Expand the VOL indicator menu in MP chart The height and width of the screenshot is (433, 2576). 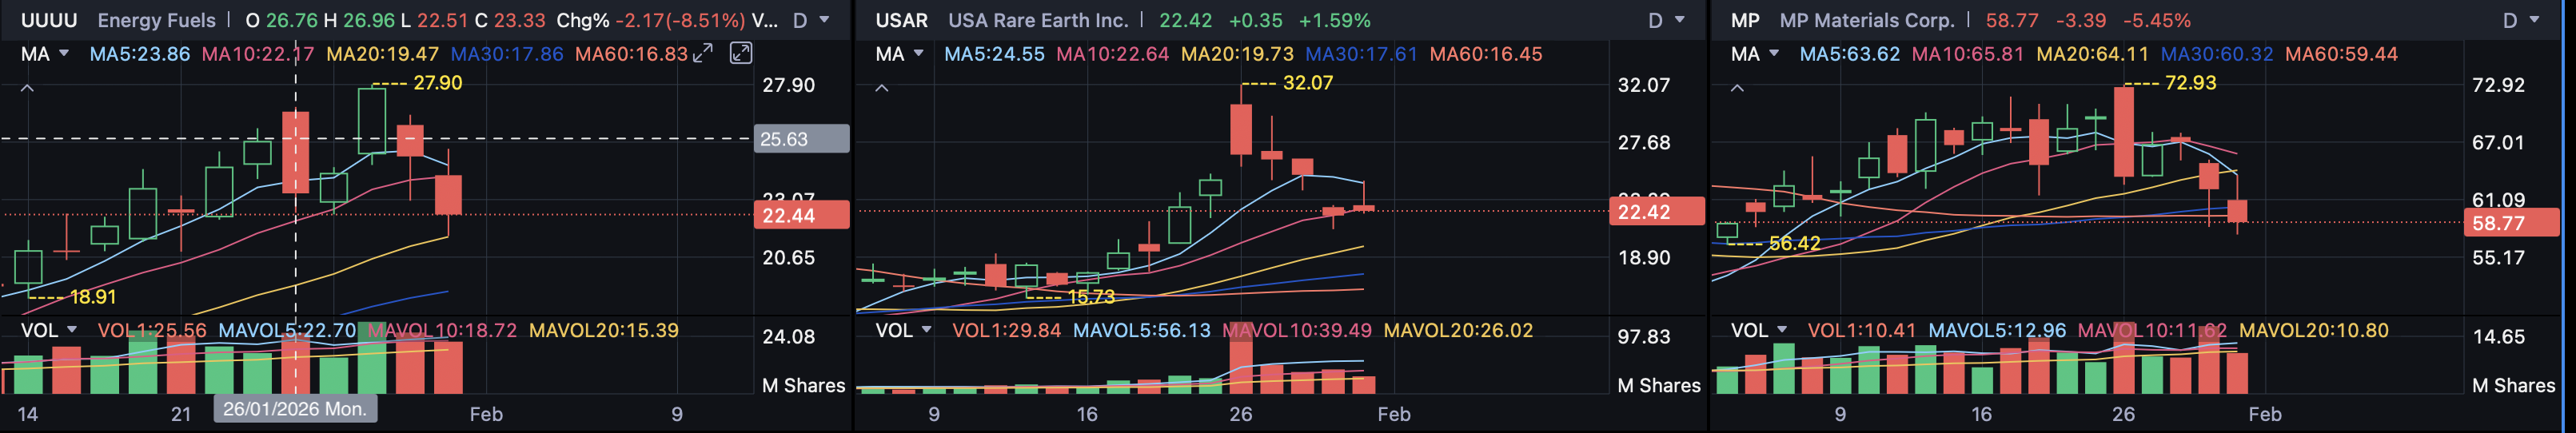(x=1759, y=330)
